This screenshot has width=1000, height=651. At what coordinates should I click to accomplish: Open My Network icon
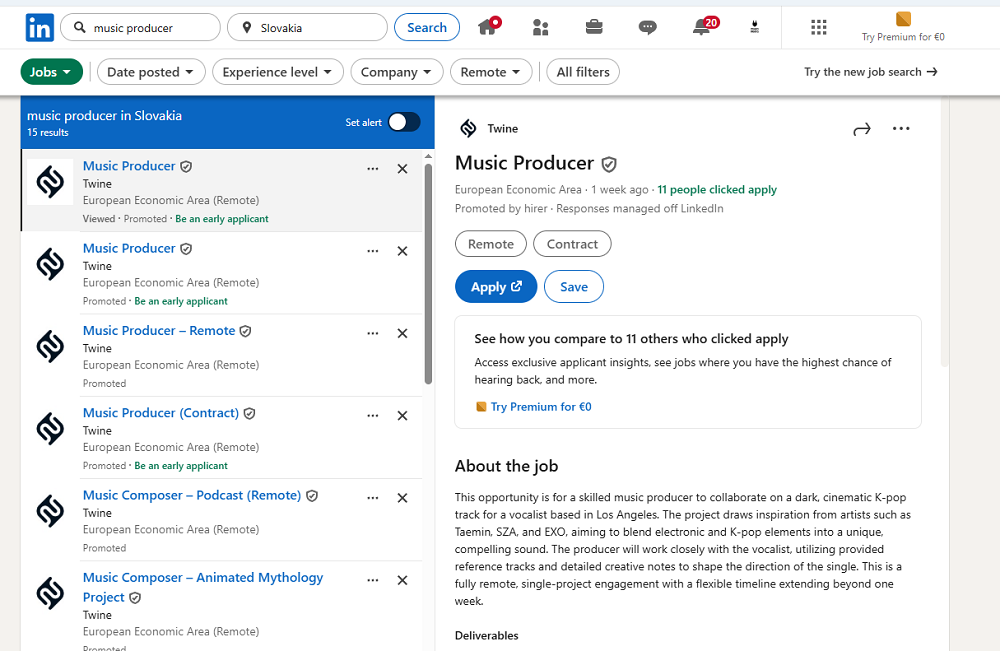click(x=540, y=27)
